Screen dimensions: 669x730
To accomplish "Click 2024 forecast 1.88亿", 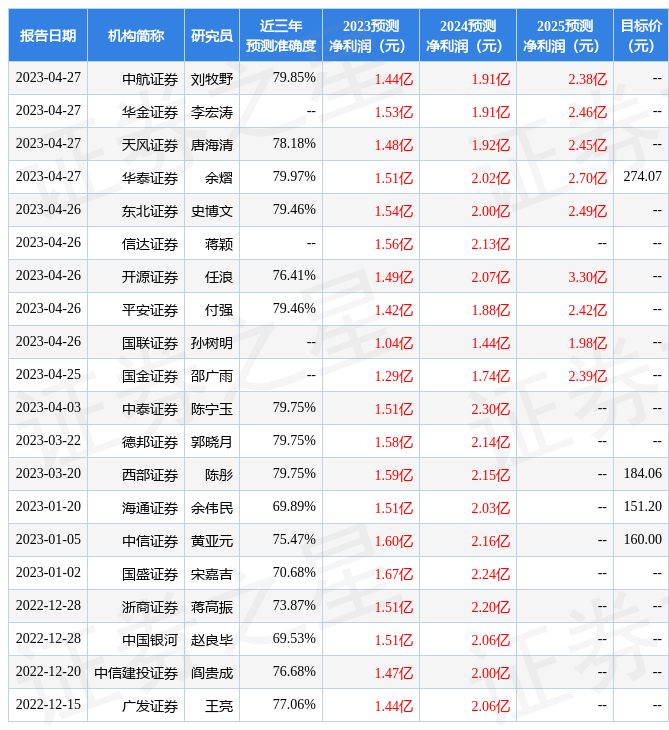I will pos(491,310).
